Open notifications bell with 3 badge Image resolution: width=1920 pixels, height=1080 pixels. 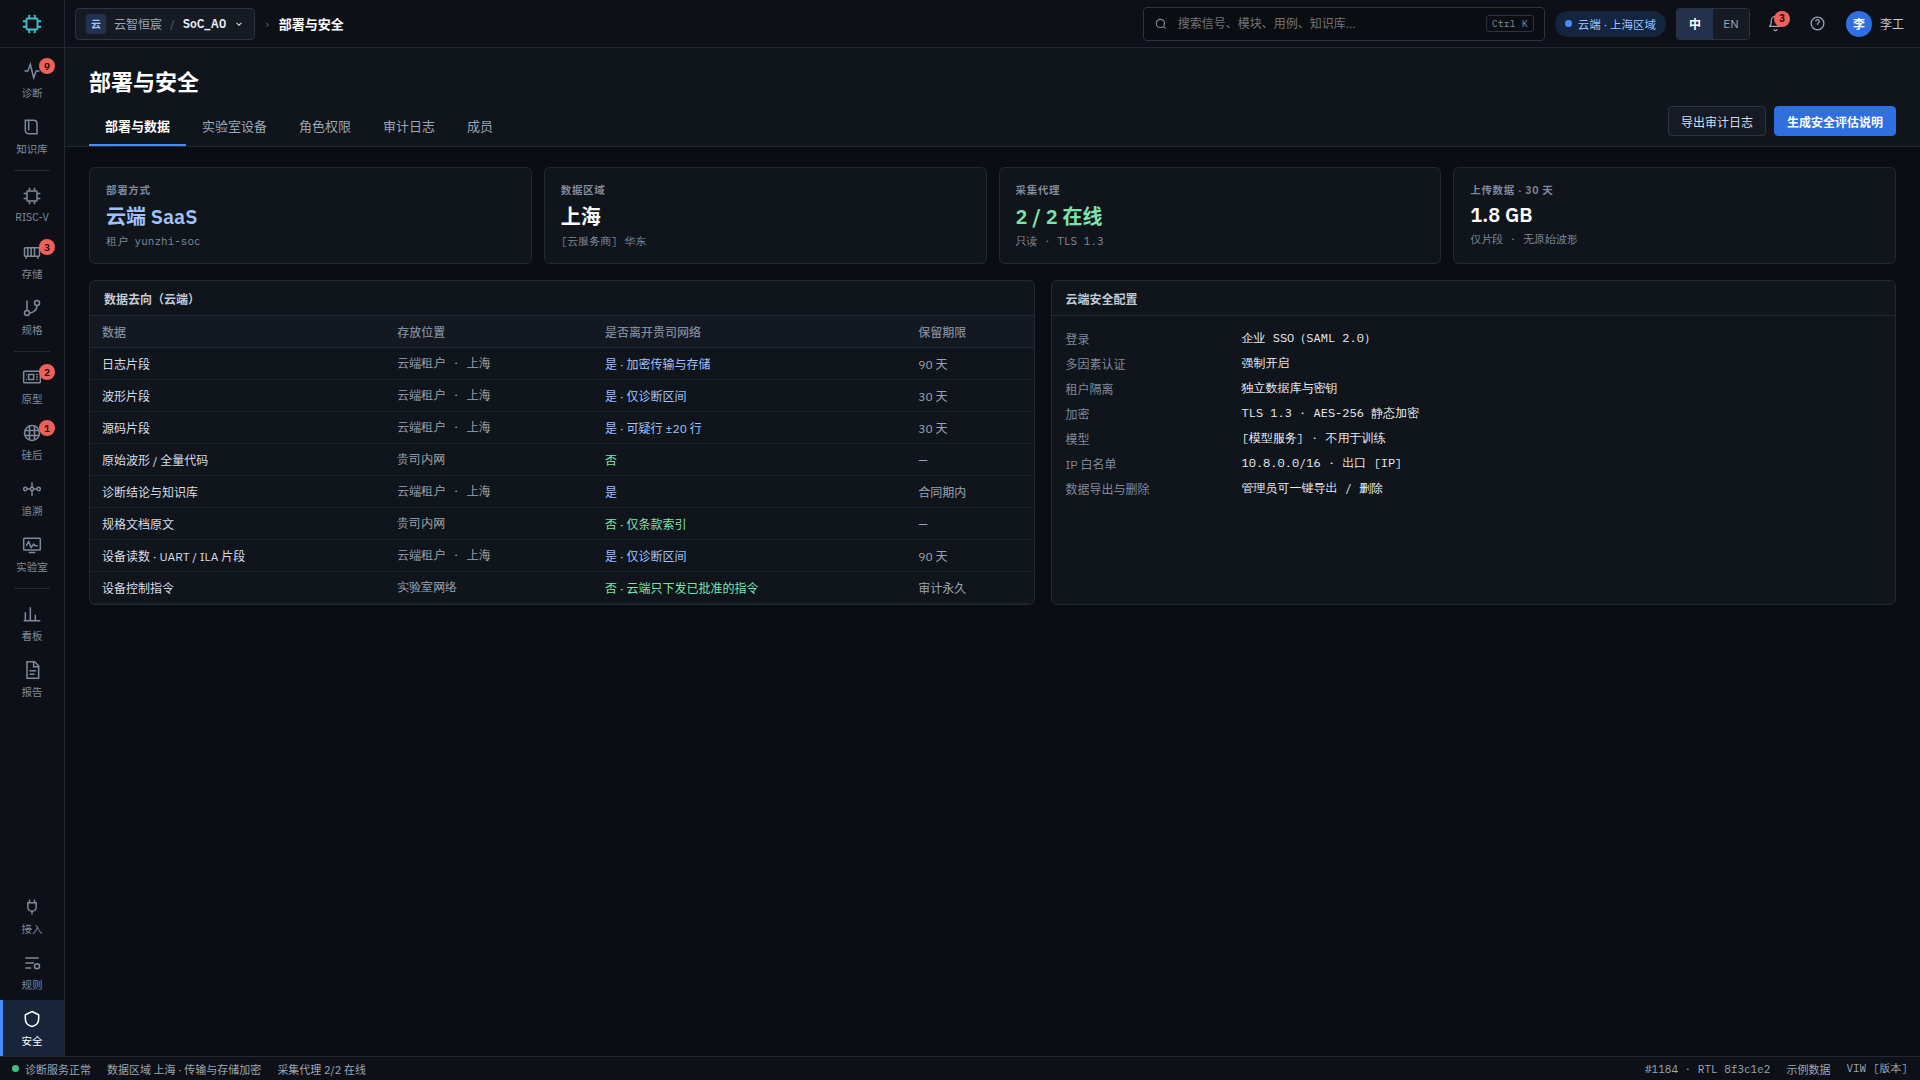click(1776, 24)
